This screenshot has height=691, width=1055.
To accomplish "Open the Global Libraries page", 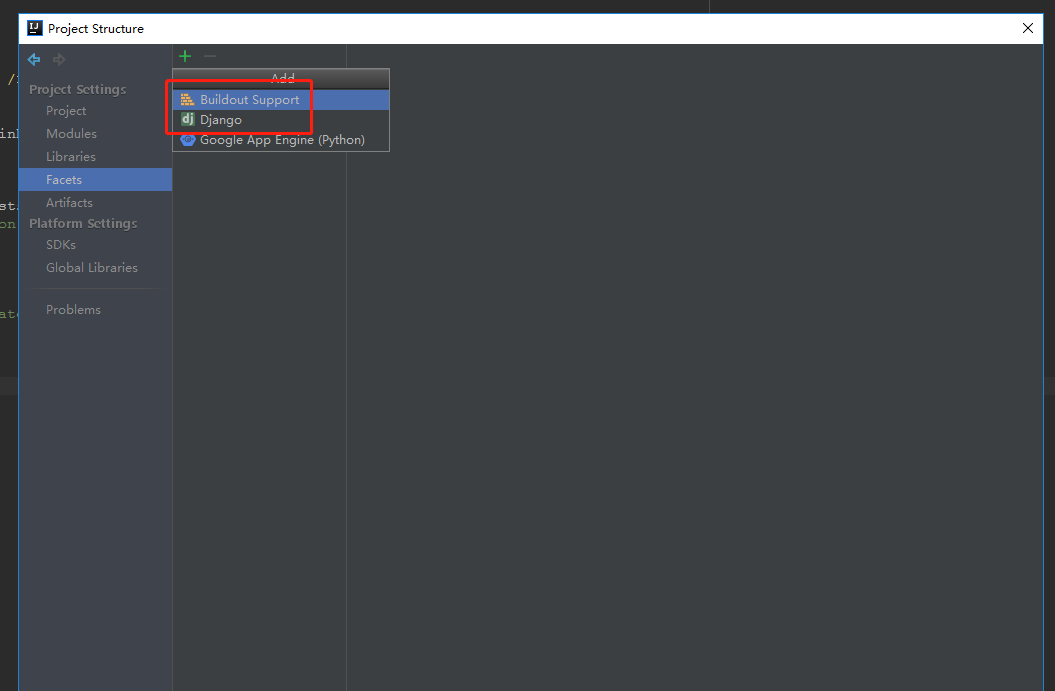I will (92, 267).
